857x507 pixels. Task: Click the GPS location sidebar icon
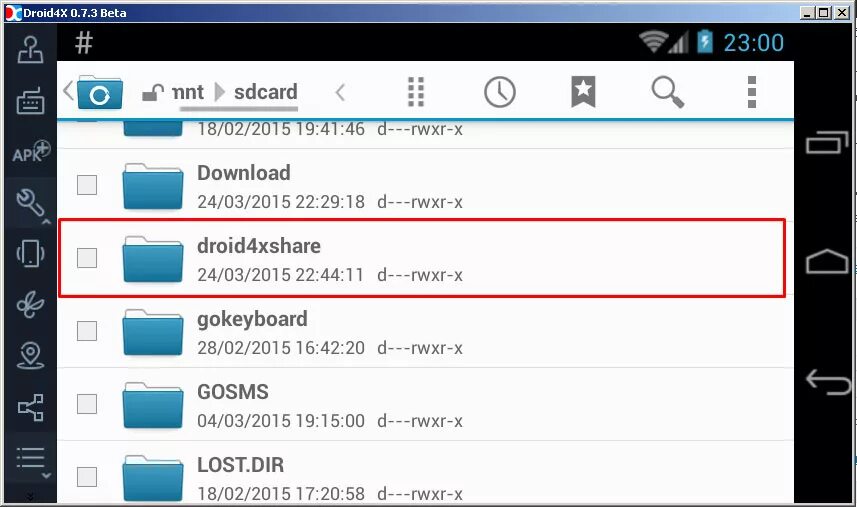pos(31,356)
